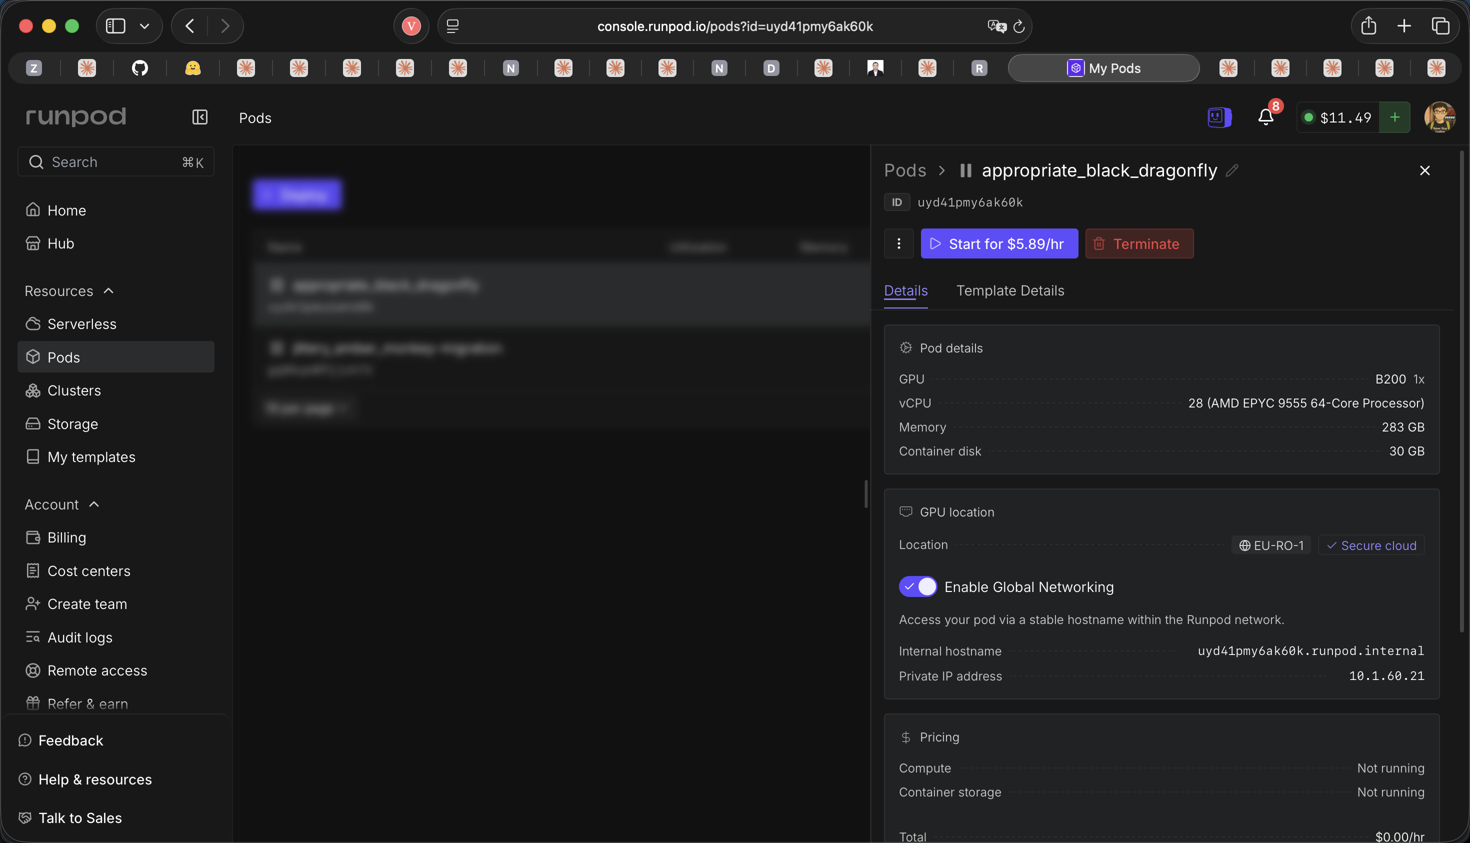Go forward in browser history
The image size is (1470, 843).
[225, 26]
